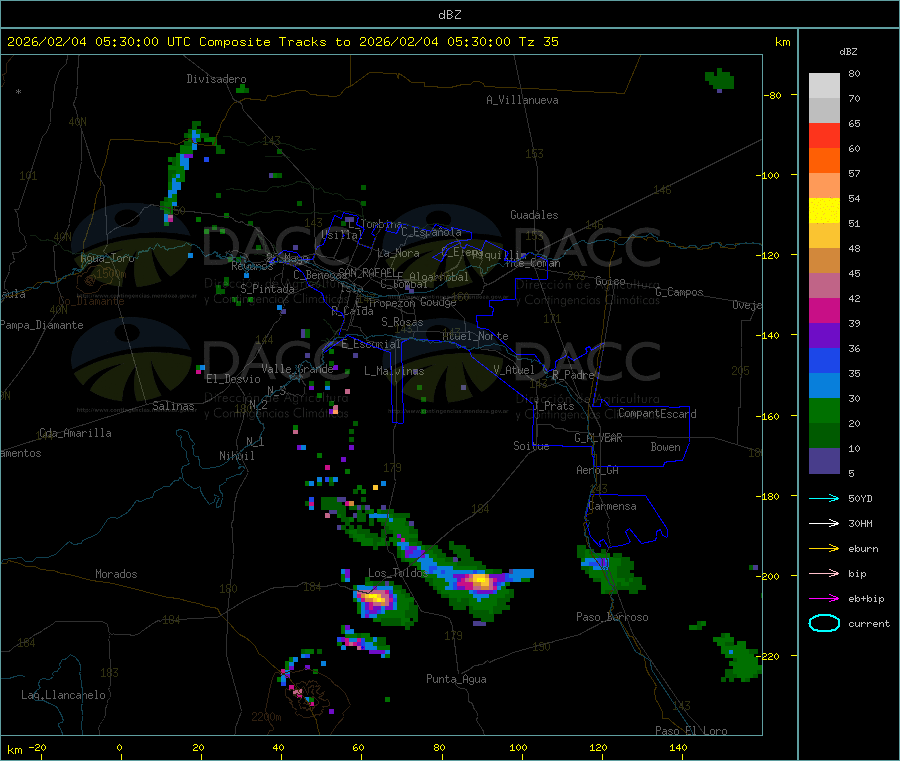Click the timestamp header 2026/02/04 05:30:00 UTC
This screenshot has height=761, width=900.
[99, 42]
